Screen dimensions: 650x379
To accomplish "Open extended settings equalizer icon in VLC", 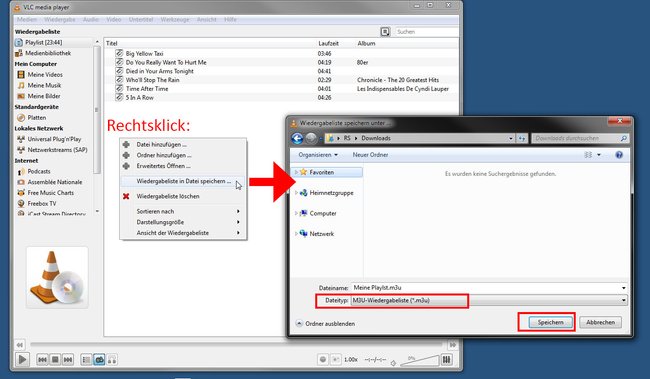I will 446,360.
